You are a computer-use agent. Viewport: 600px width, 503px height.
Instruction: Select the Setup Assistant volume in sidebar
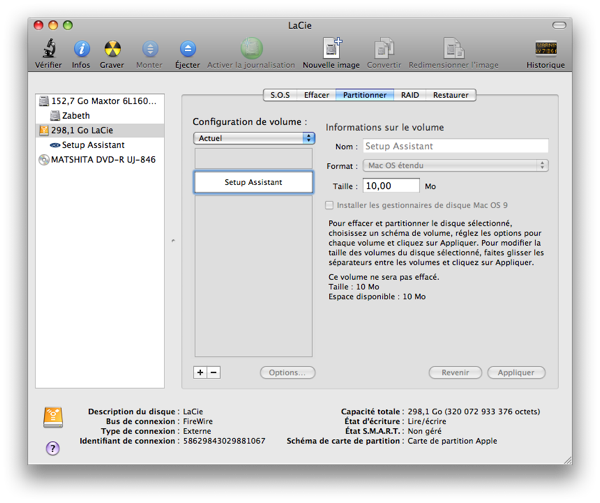(x=100, y=145)
